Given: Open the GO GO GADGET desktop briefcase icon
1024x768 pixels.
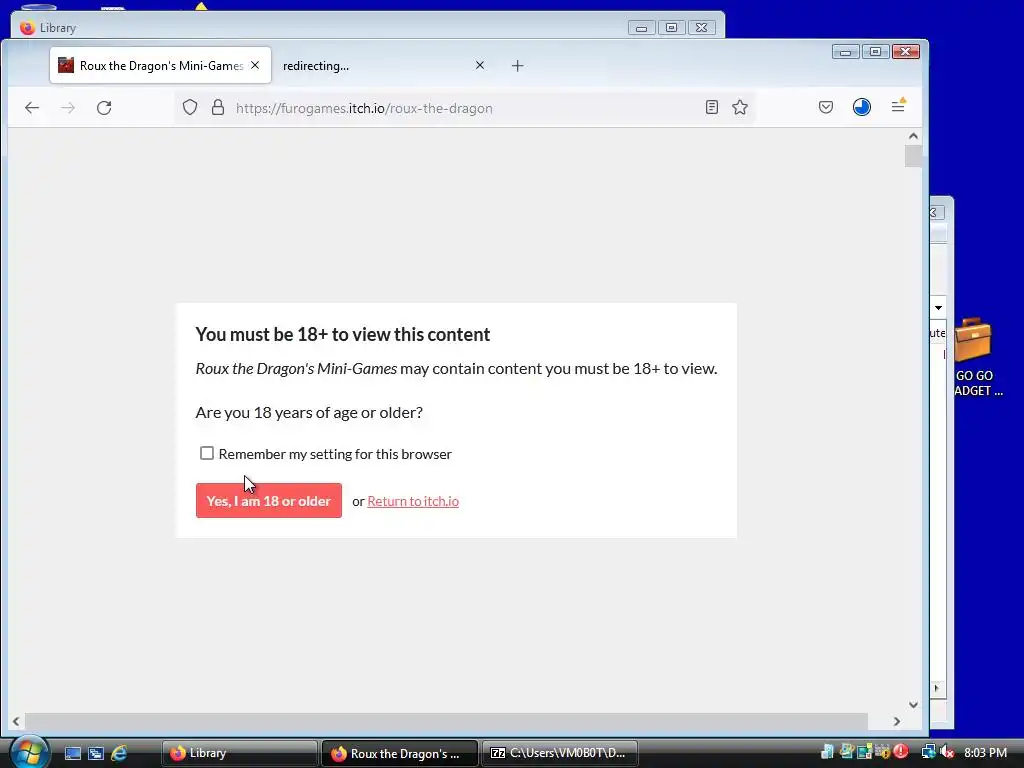Looking at the screenshot, I should point(974,357).
